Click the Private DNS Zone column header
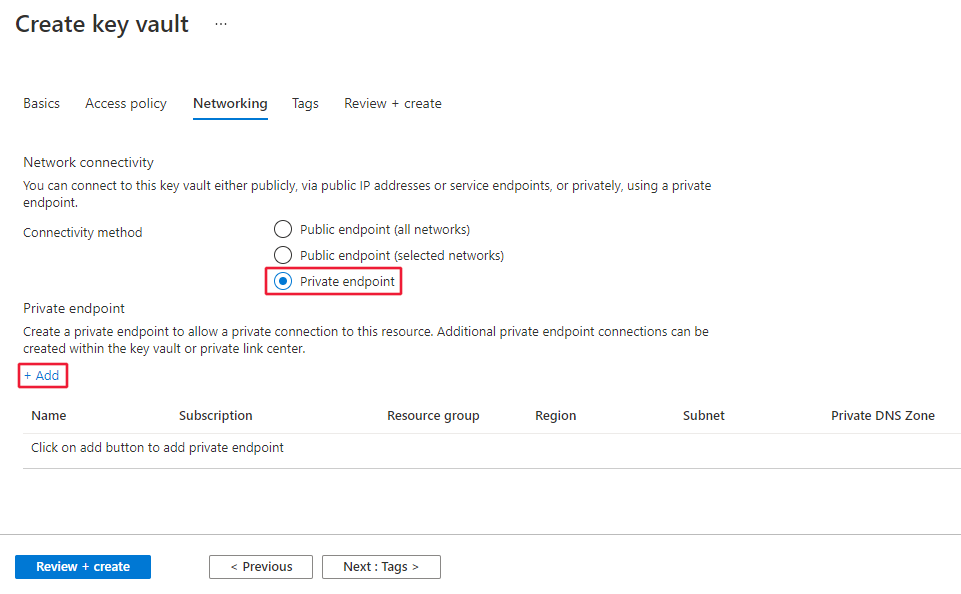Screen dimensions: 961x594 [x=883, y=415]
